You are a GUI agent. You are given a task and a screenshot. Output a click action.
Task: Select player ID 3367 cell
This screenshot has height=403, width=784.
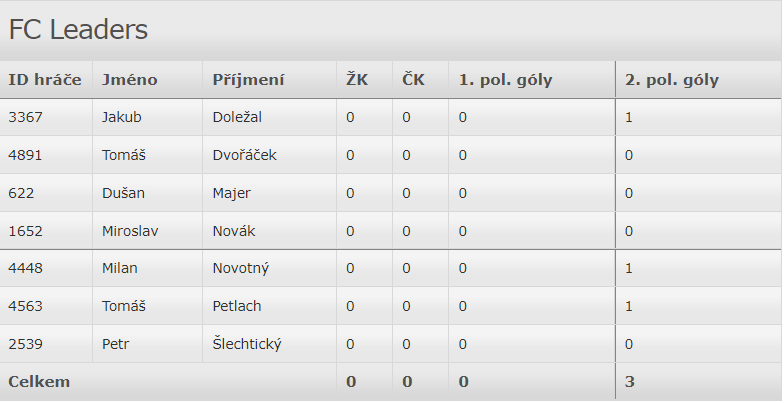point(26,117)
